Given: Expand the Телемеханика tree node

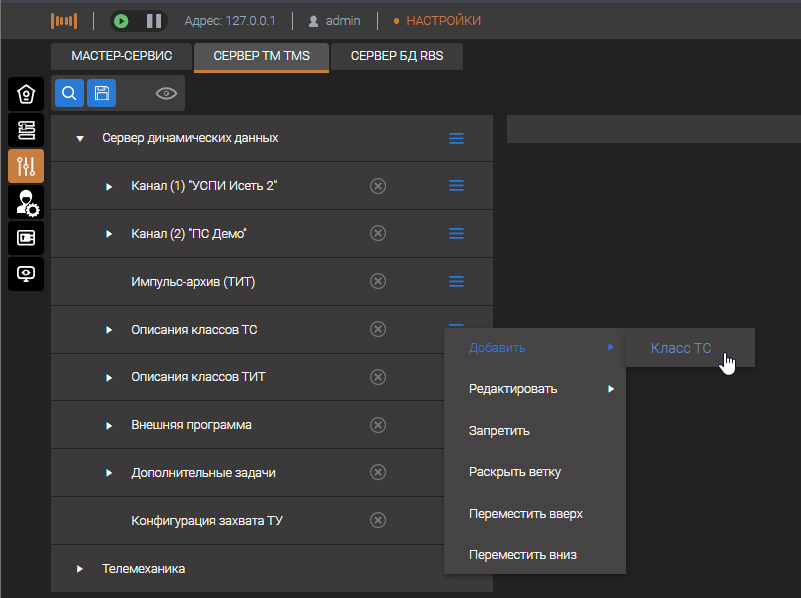Looking at the screenshot, I should [x=80, y=569].
